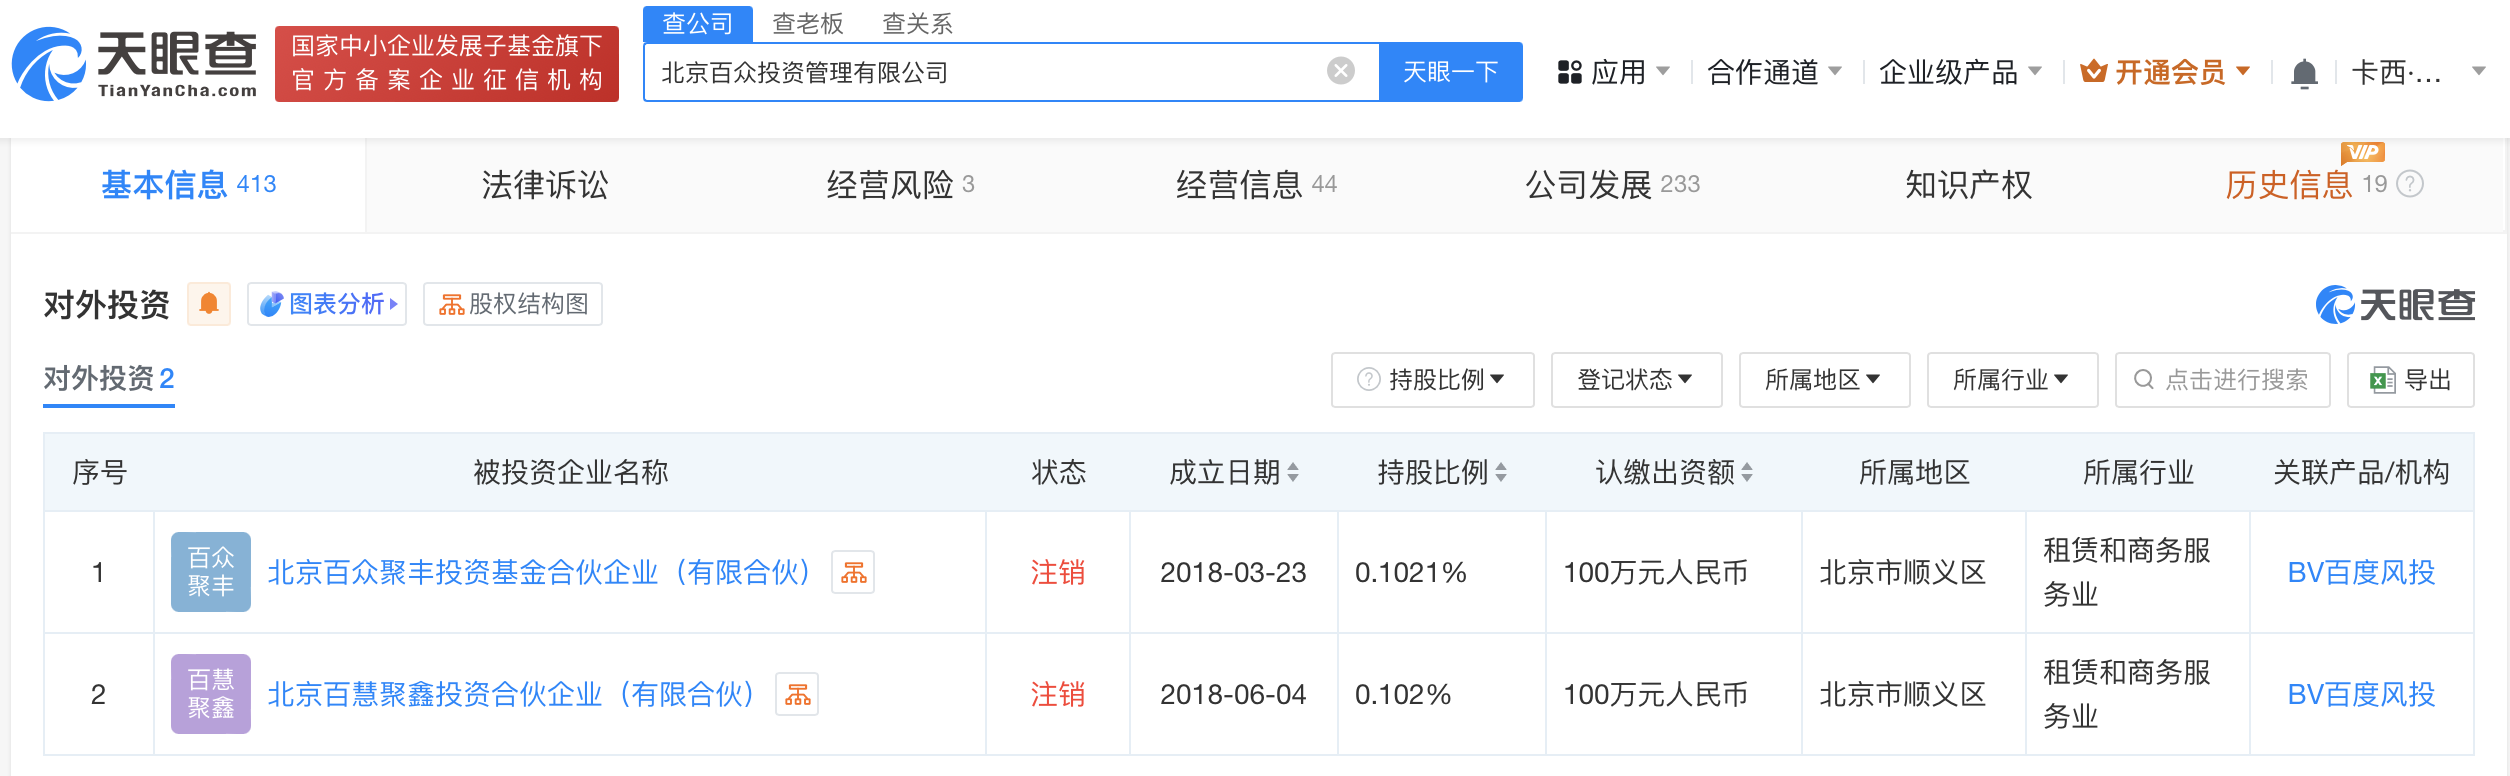The image size is (2510, 776).
Task: Open the 开通会员 membership dropdown
Action: pyautogui.click(x=2165, y=72)
